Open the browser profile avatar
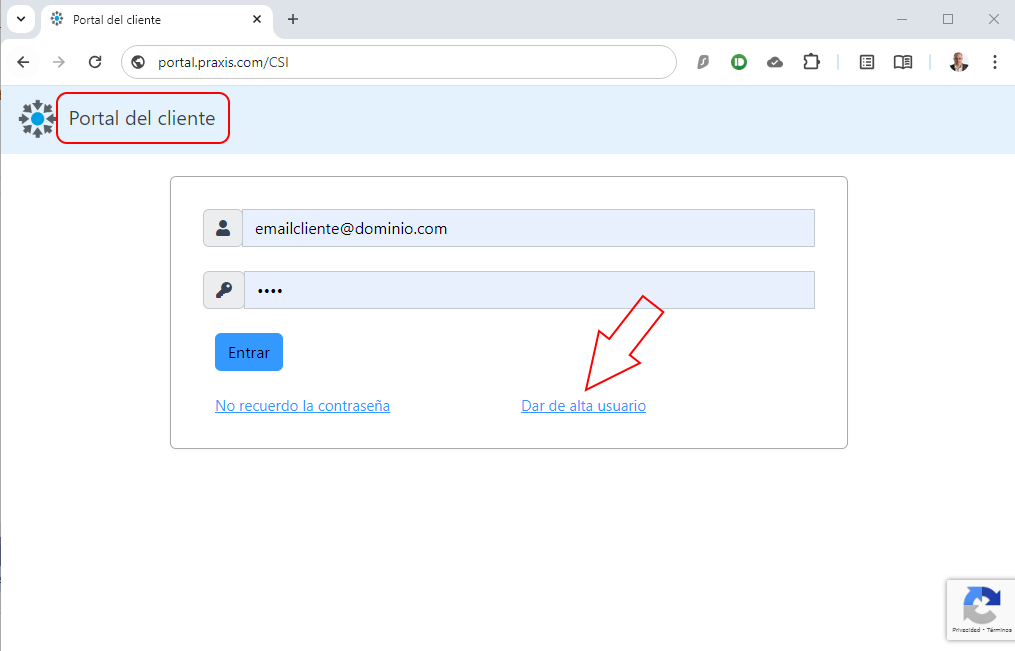The image size is (1015, 651). [959, 62]
